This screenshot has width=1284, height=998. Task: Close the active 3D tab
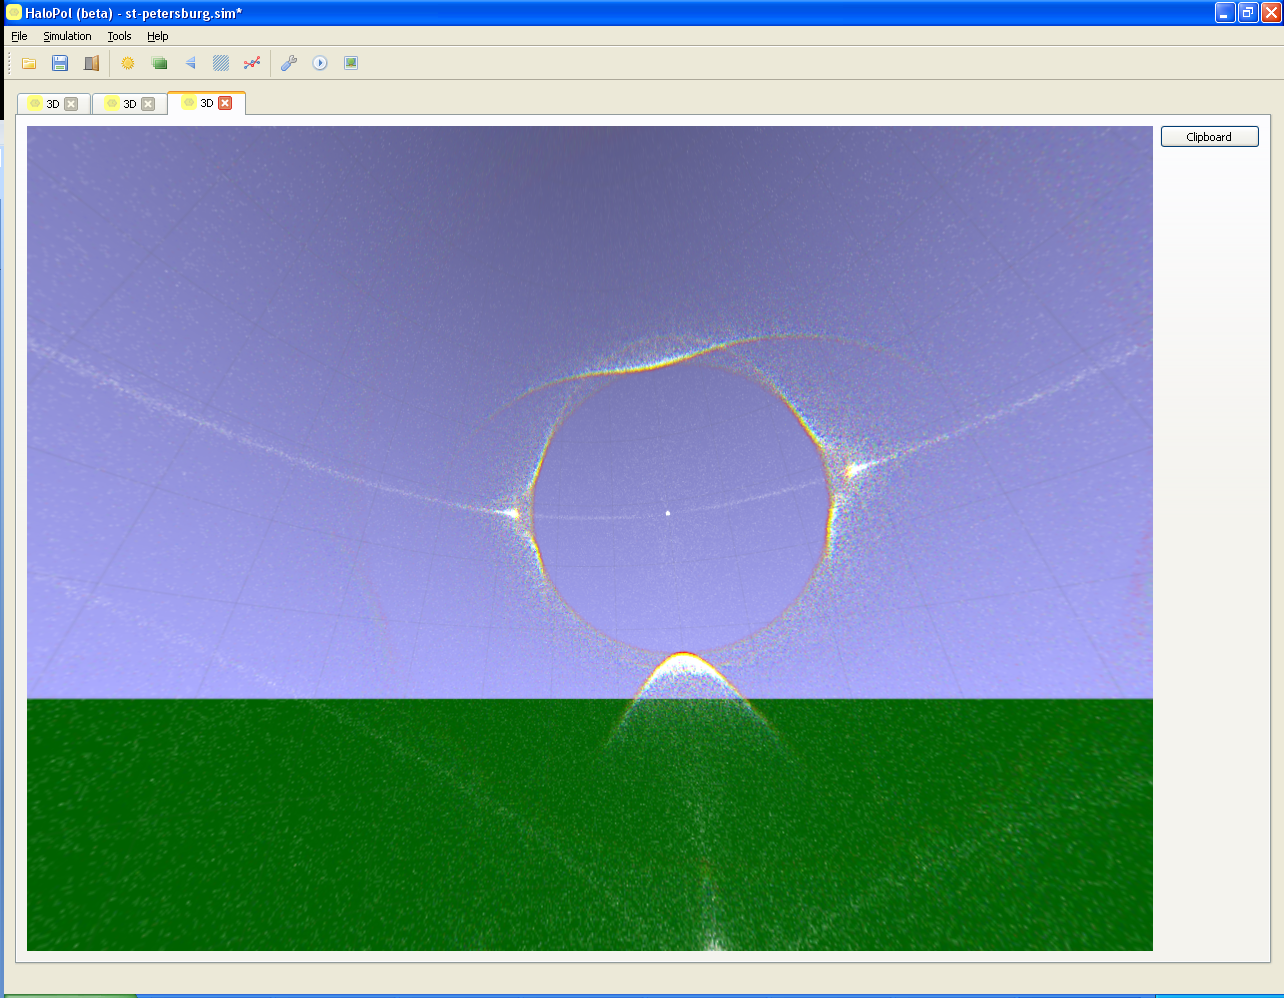[x=226, y=103]
